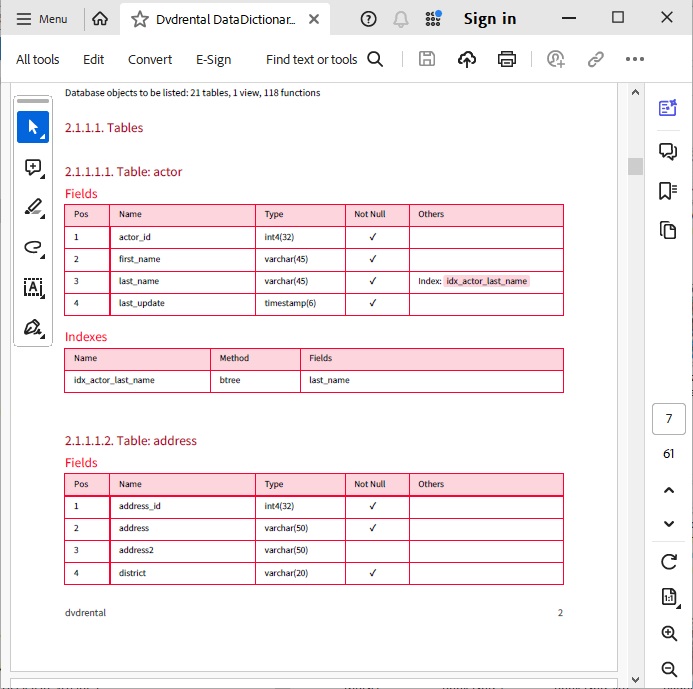Choose the highlighter tool
The height and width of the screenshot is (689, 693).
[33, 208]
